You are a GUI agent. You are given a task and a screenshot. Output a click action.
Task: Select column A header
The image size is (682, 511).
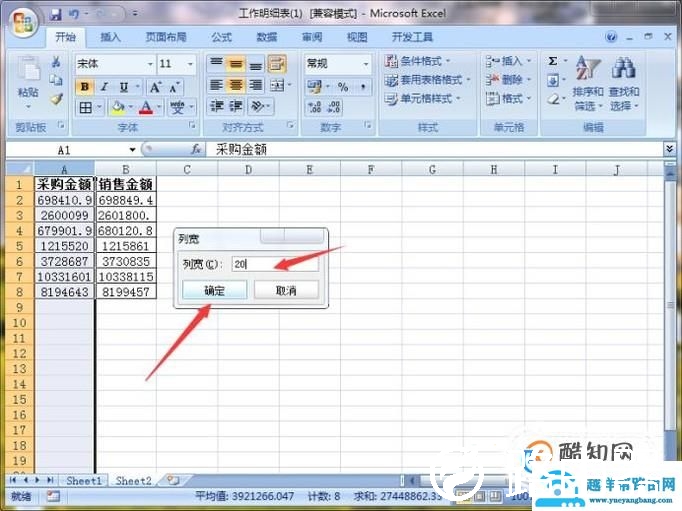[64, 169]
